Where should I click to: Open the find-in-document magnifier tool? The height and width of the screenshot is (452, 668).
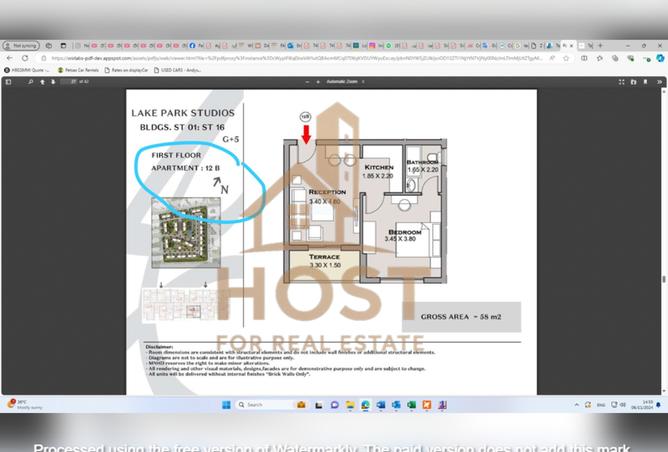31,82
